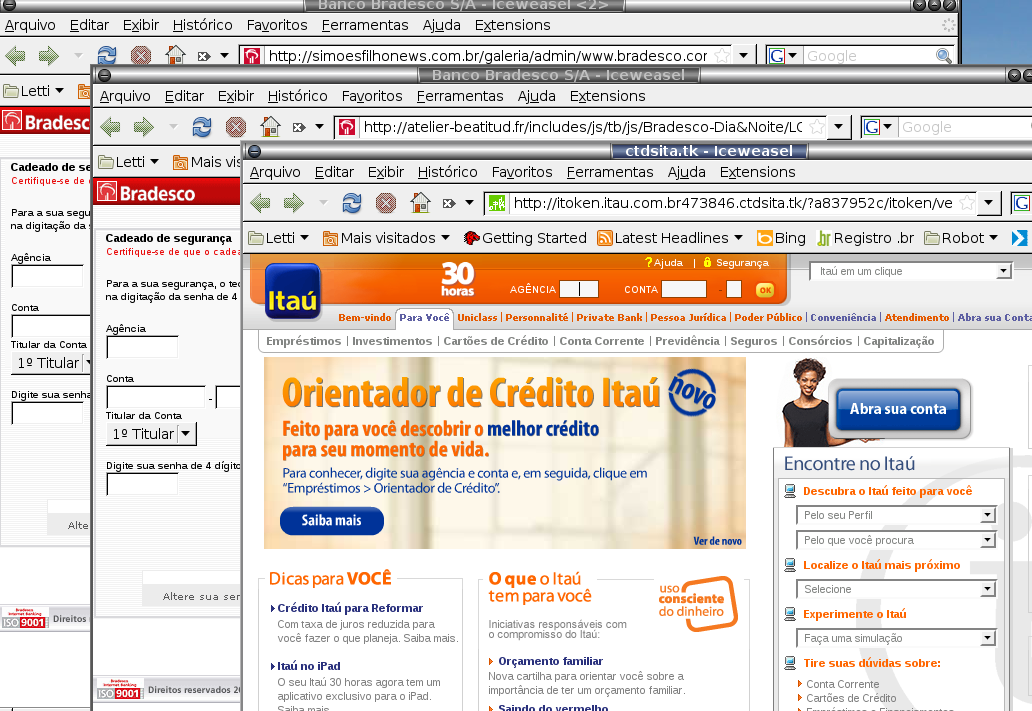Expand the Mais visitados bookmark menu in ctdsita.tk window
The image size is (1032, 711).
pos(386,238)
